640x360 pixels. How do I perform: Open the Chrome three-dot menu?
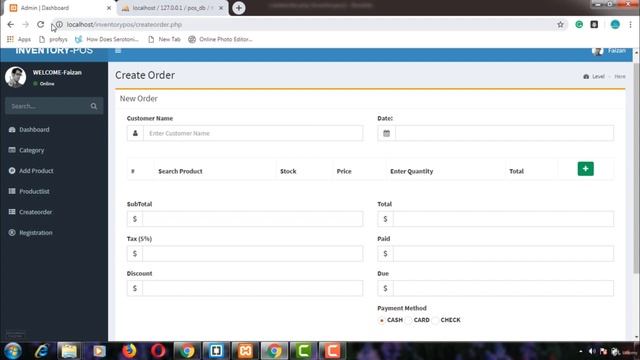630,24
